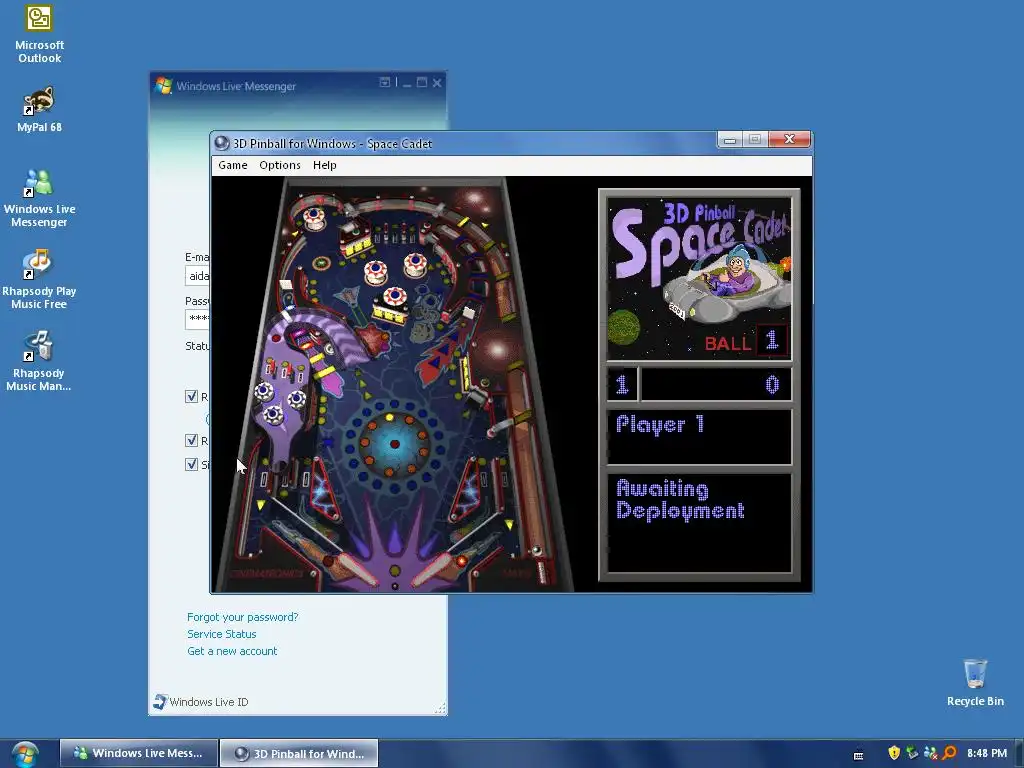Toggle the third Messenger sign-in checkbox
This screenshot has height=768, width=1024.
click(x=191, y=464)
